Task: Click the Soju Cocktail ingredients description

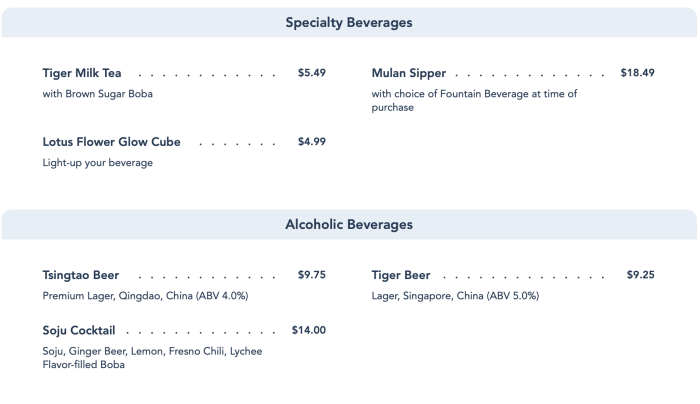Action: [152, 357]
